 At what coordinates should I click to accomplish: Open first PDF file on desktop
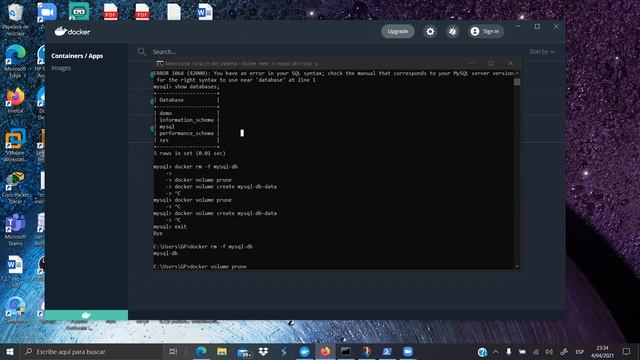tap(110, 12)
